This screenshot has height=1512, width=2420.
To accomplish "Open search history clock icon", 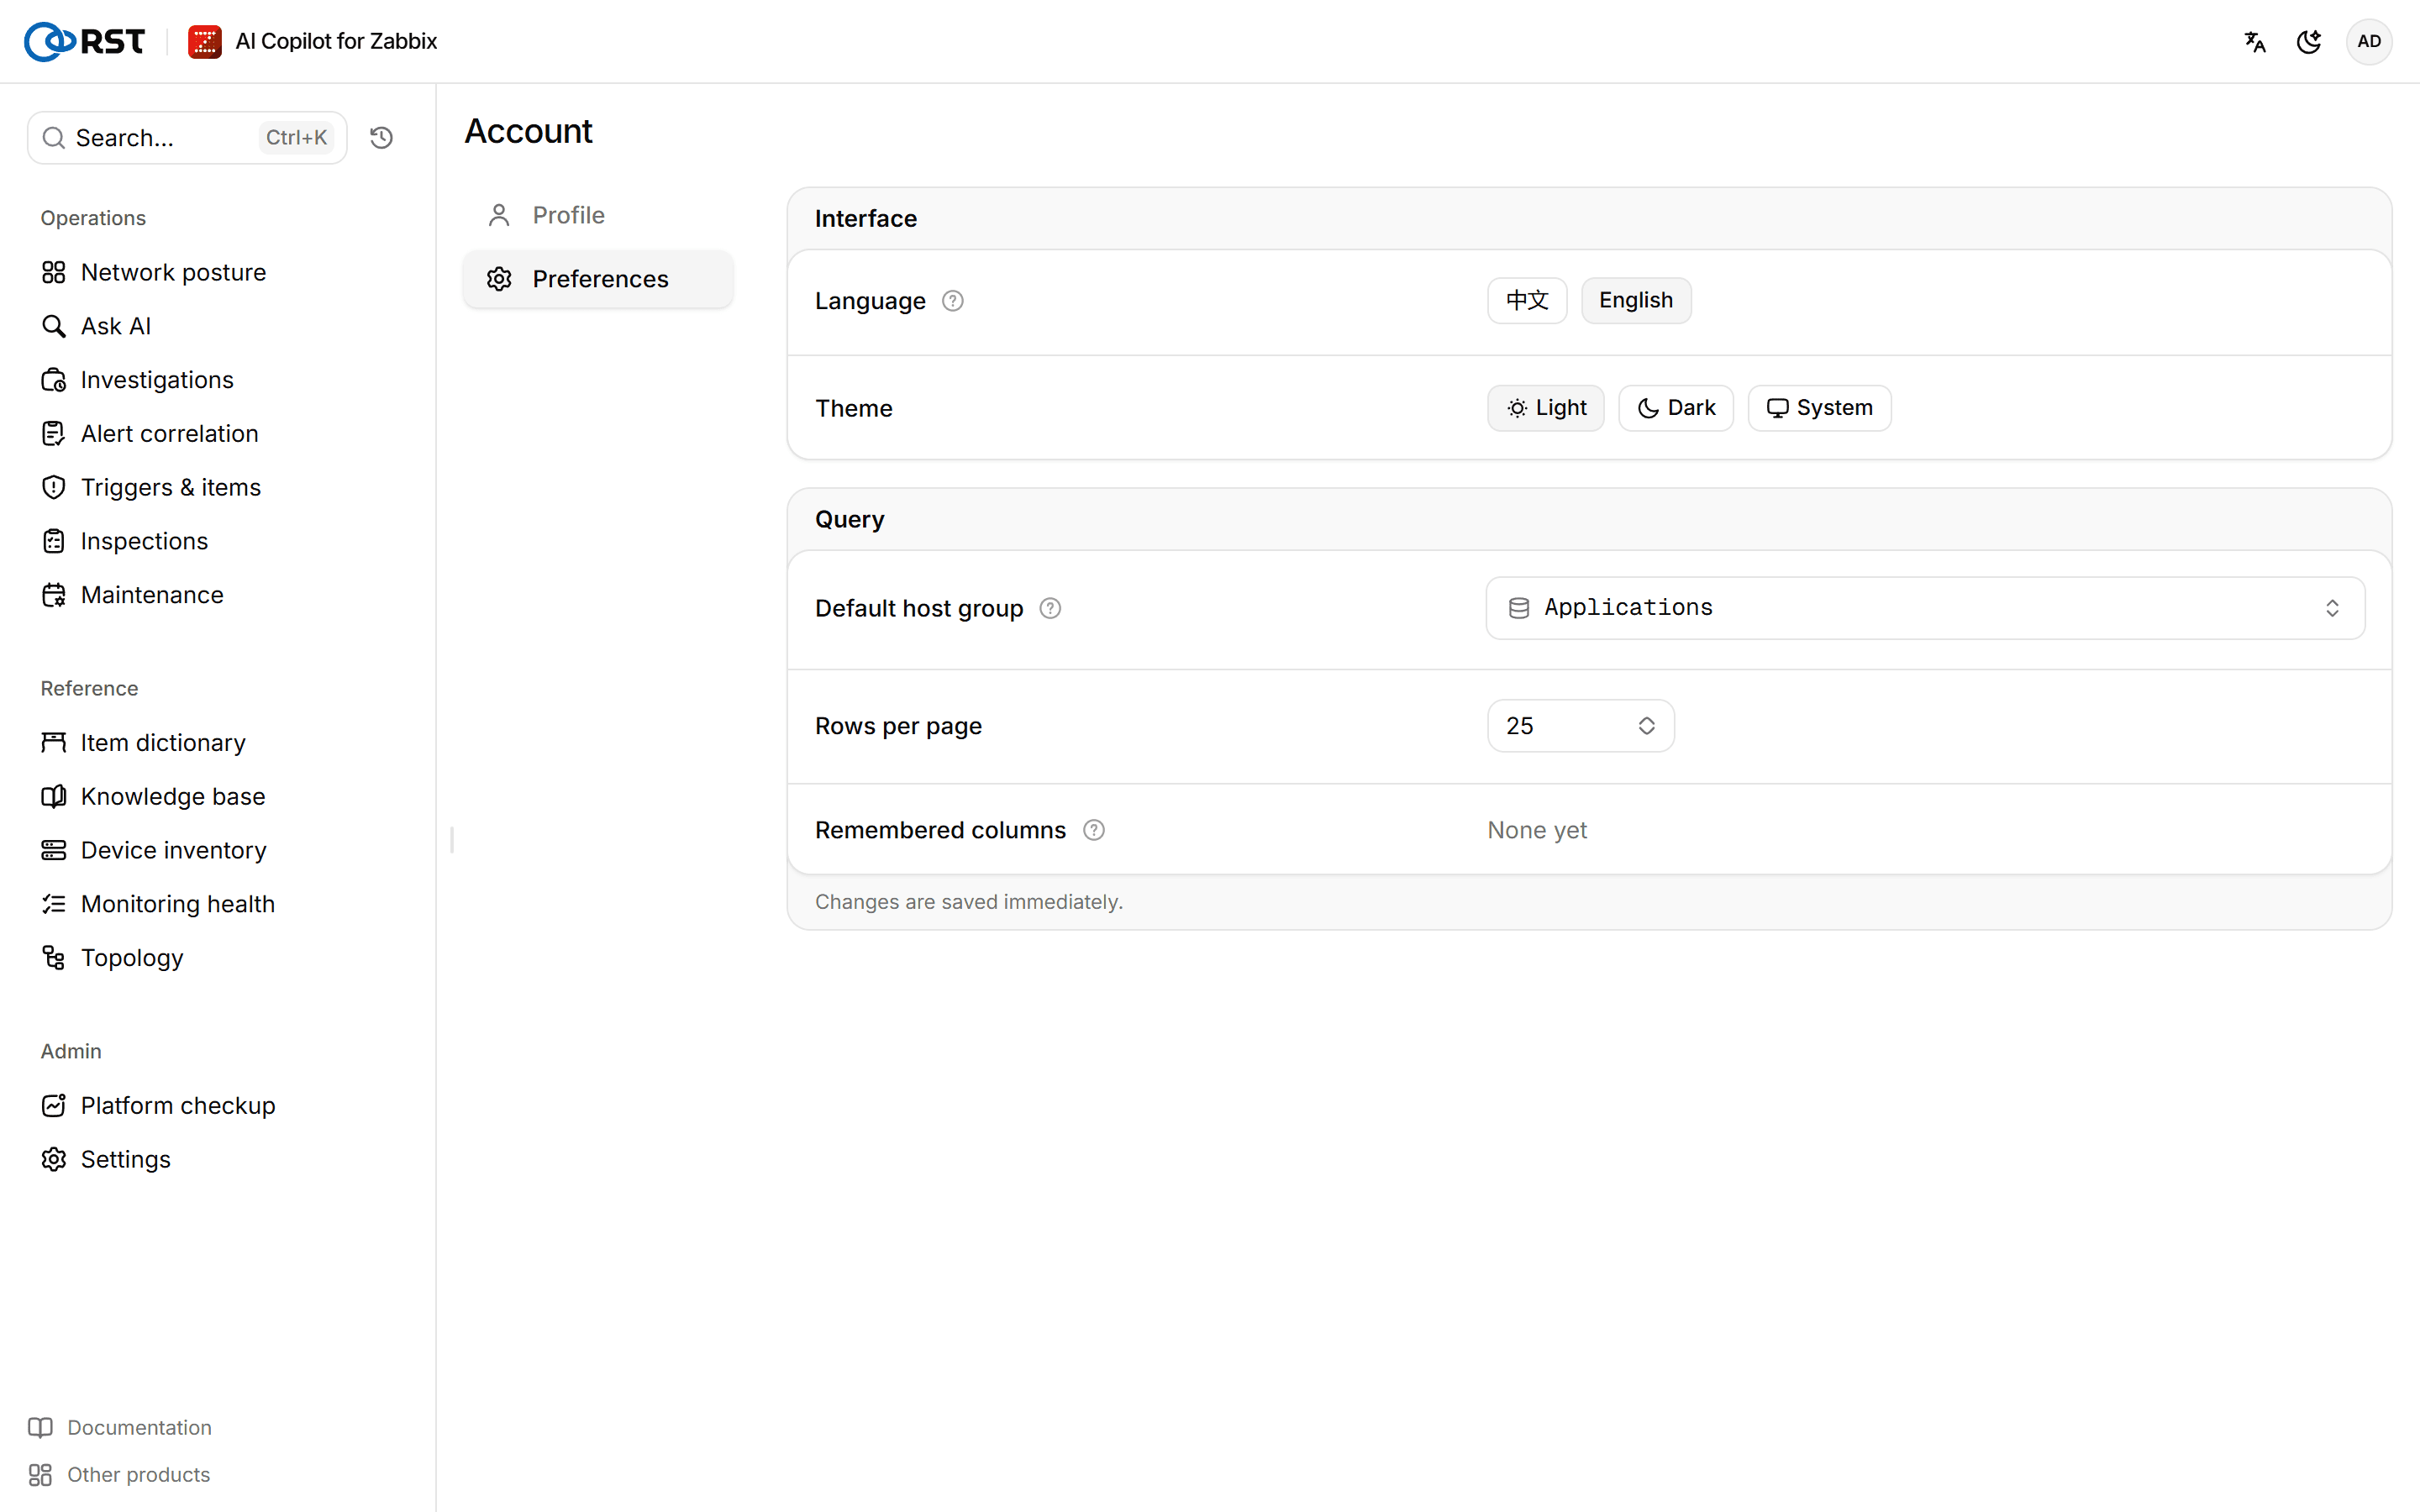I will click(381, 138).
